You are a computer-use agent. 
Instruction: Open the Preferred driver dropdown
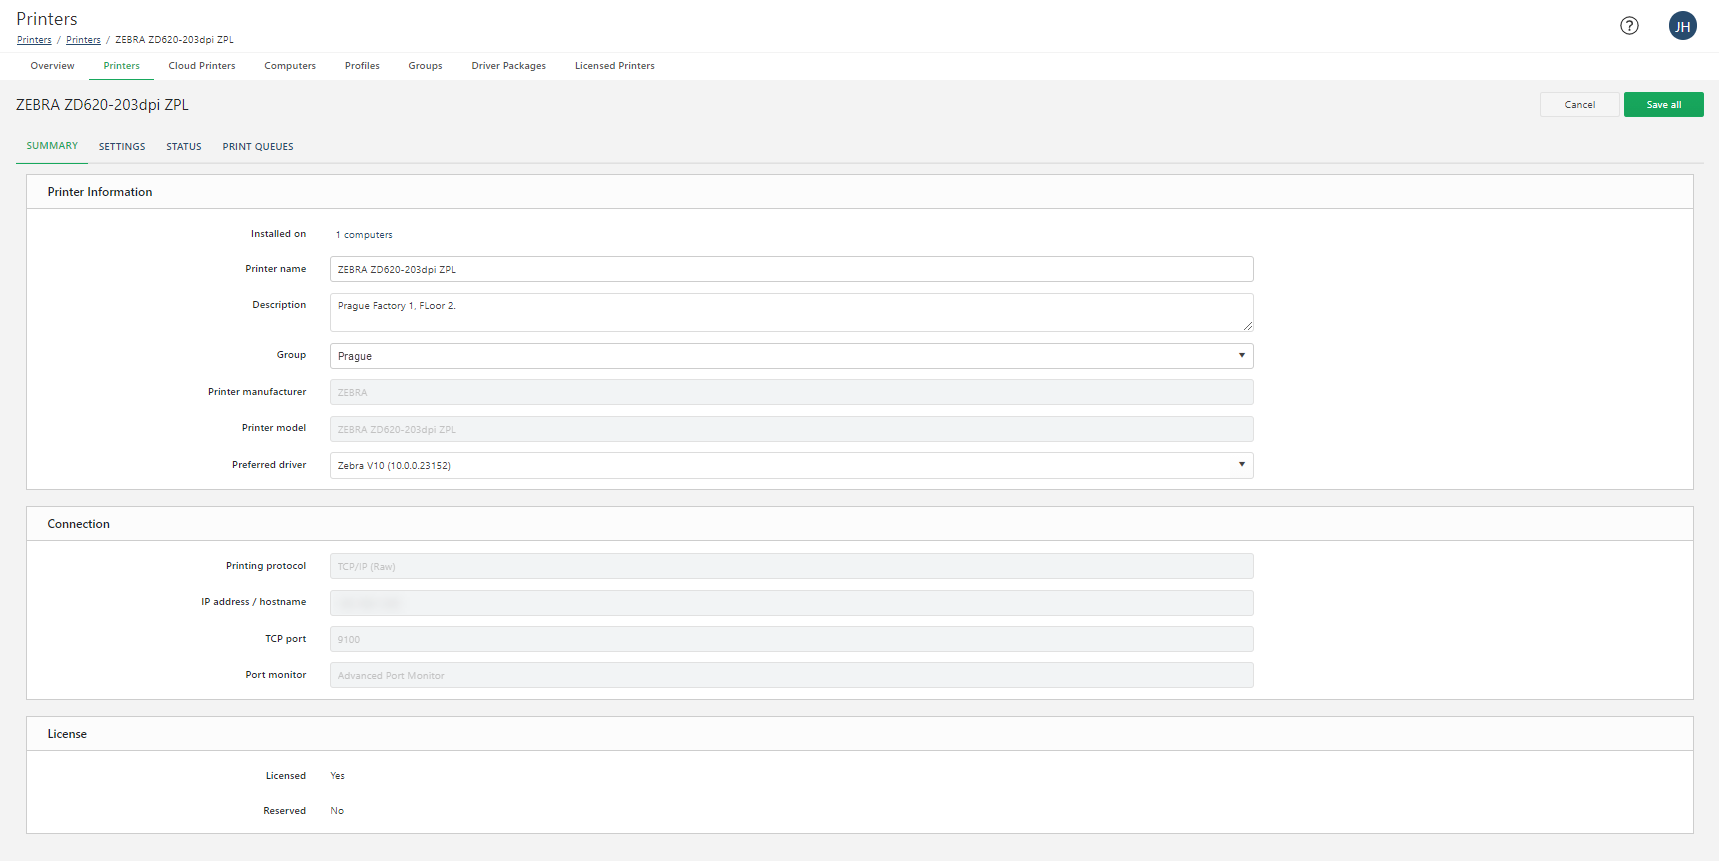tap(790, 465)
